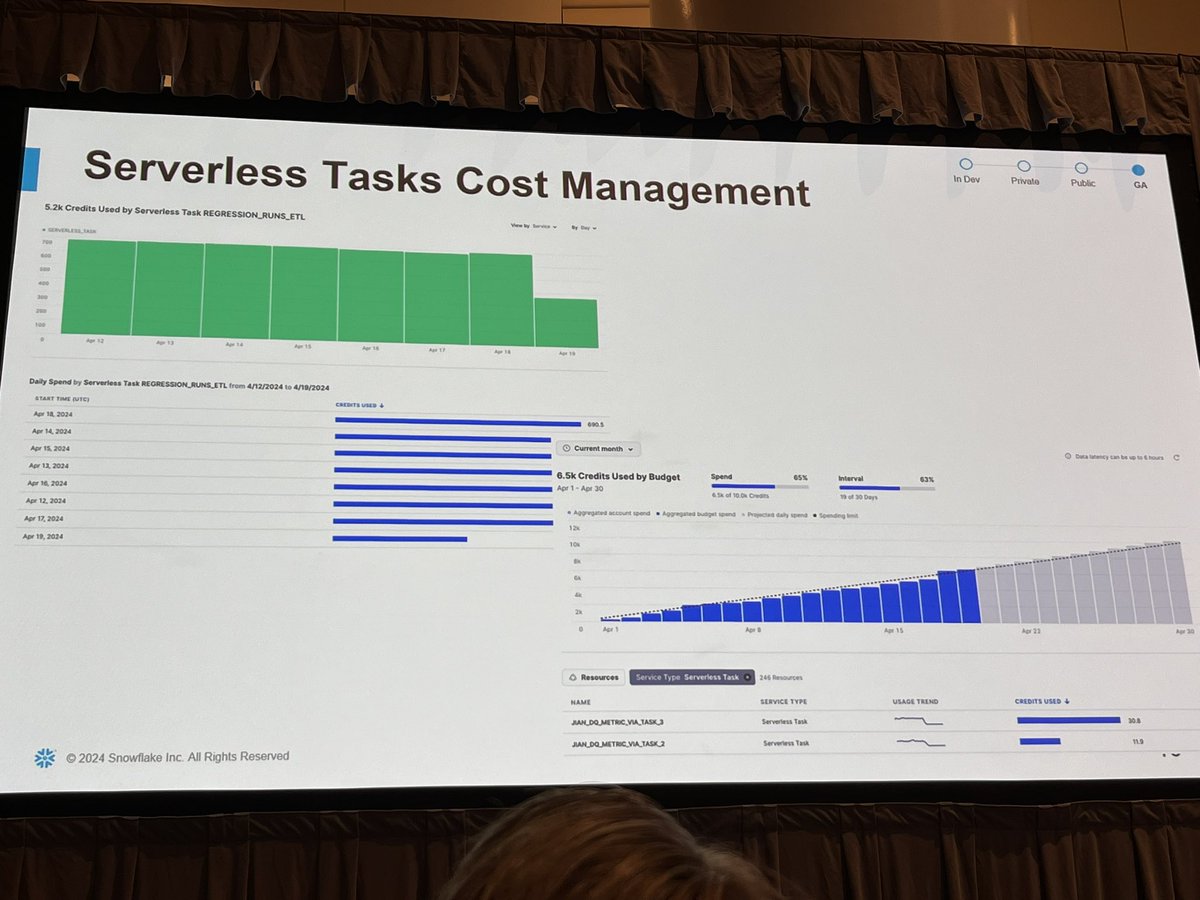Click the USAGE TREND column header

click(915, 702)
